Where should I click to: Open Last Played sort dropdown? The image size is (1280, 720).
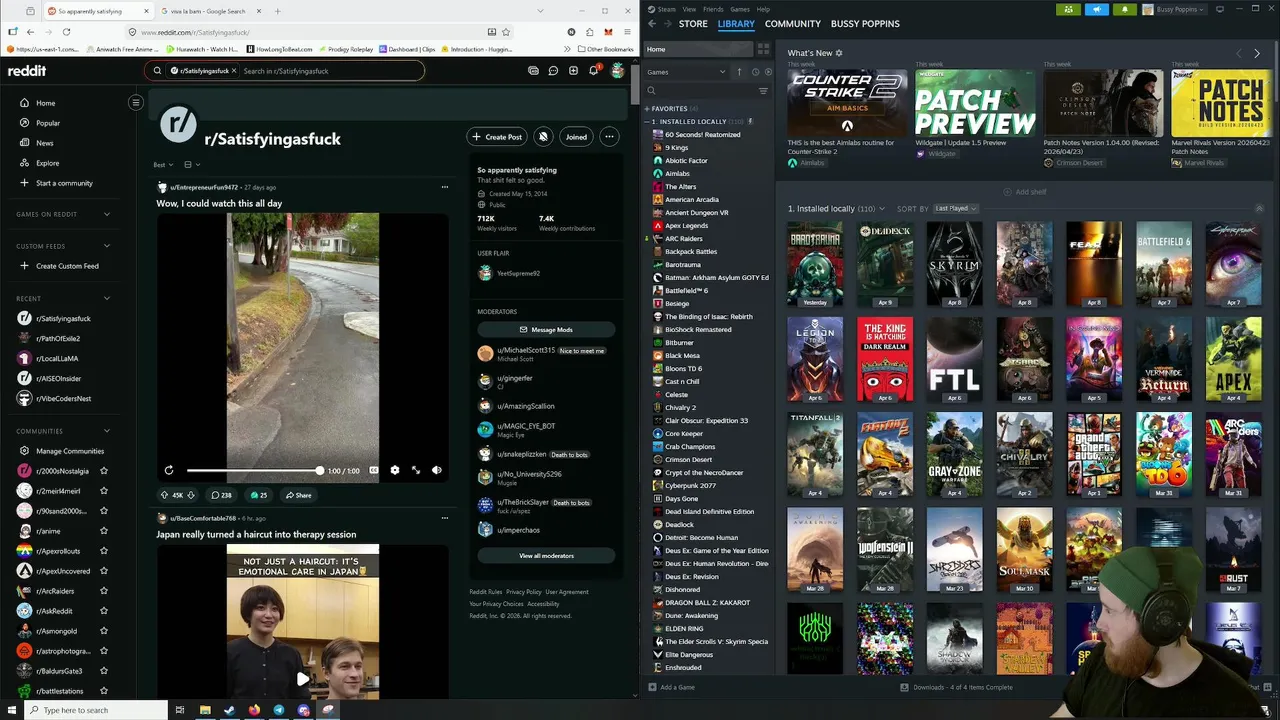coord(955,208)
